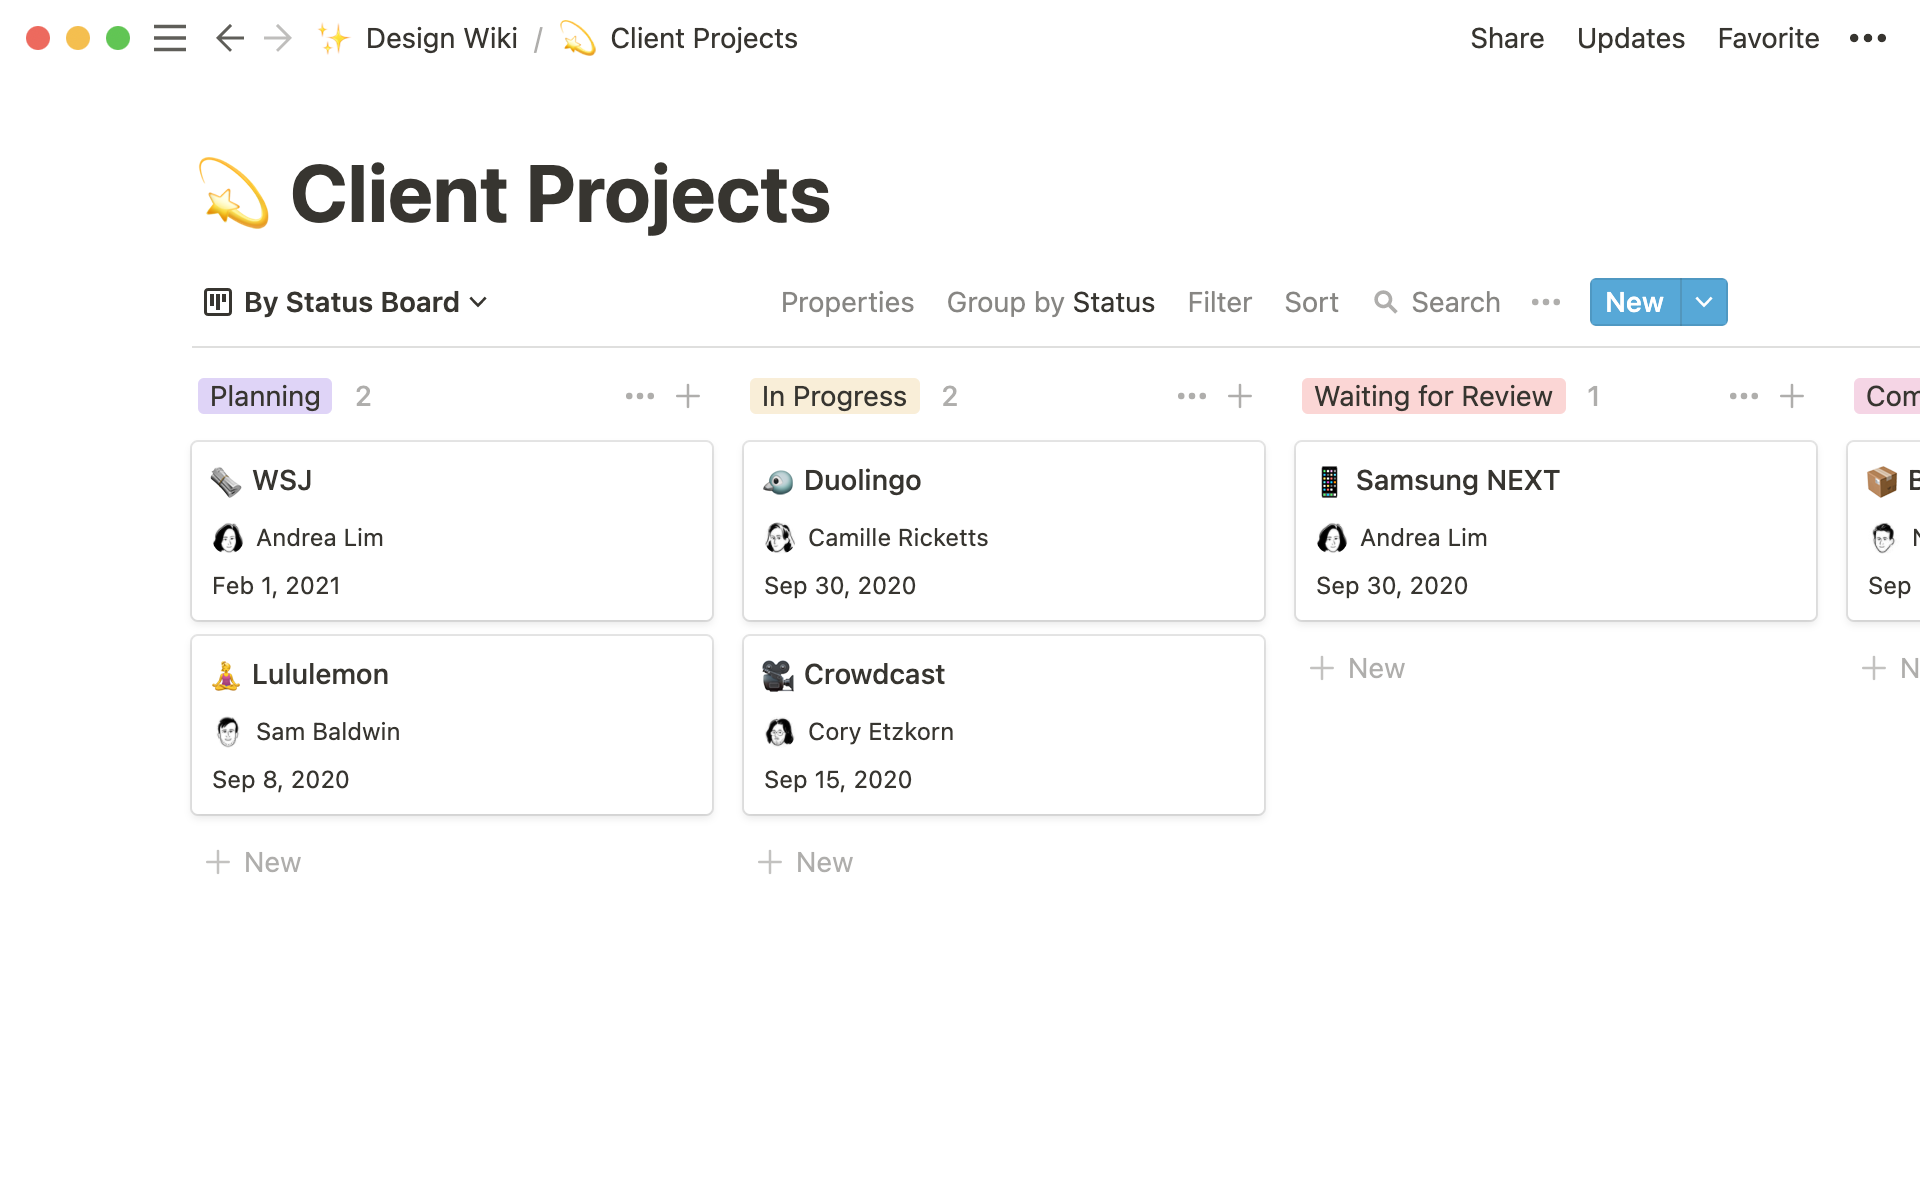Open the Group by Status dropdown
1920x1200 pixels.
(1051, 302)
